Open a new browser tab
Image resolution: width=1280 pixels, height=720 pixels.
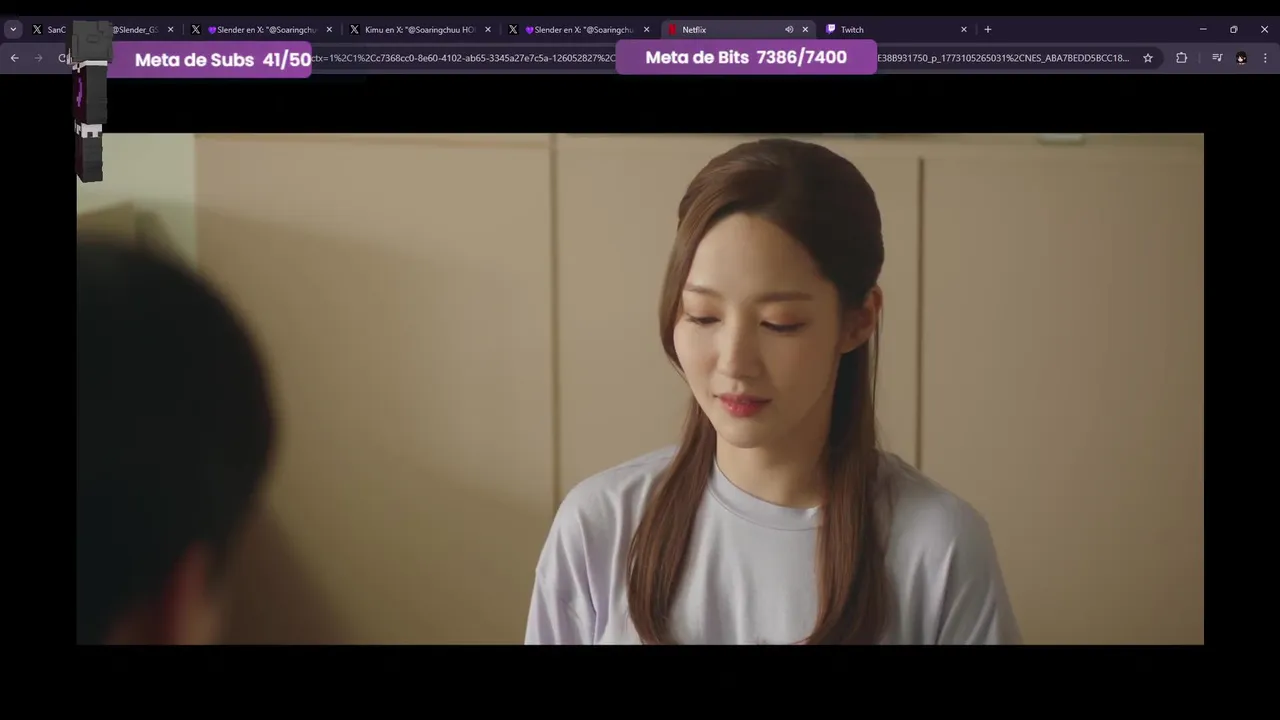click(x=988, y=30)
